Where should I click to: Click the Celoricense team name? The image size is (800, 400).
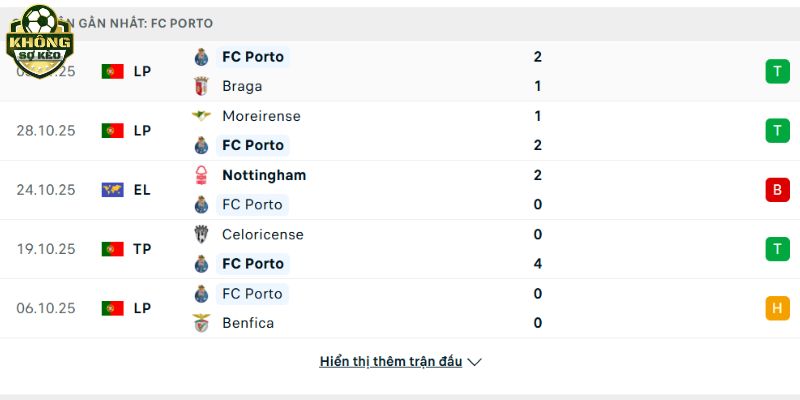tap(263, 235)
